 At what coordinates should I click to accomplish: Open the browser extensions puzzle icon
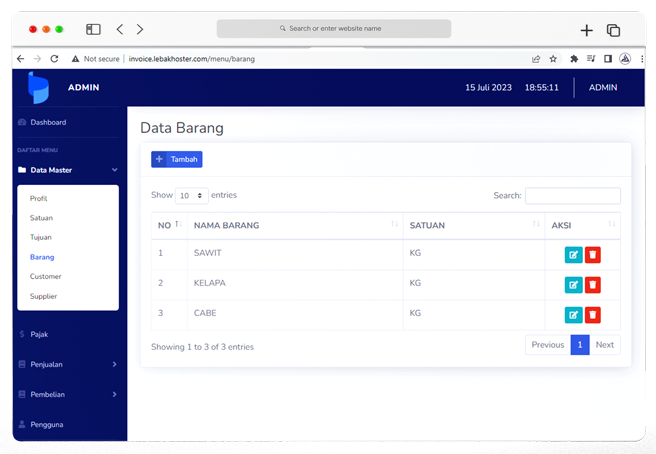point(574,59)
